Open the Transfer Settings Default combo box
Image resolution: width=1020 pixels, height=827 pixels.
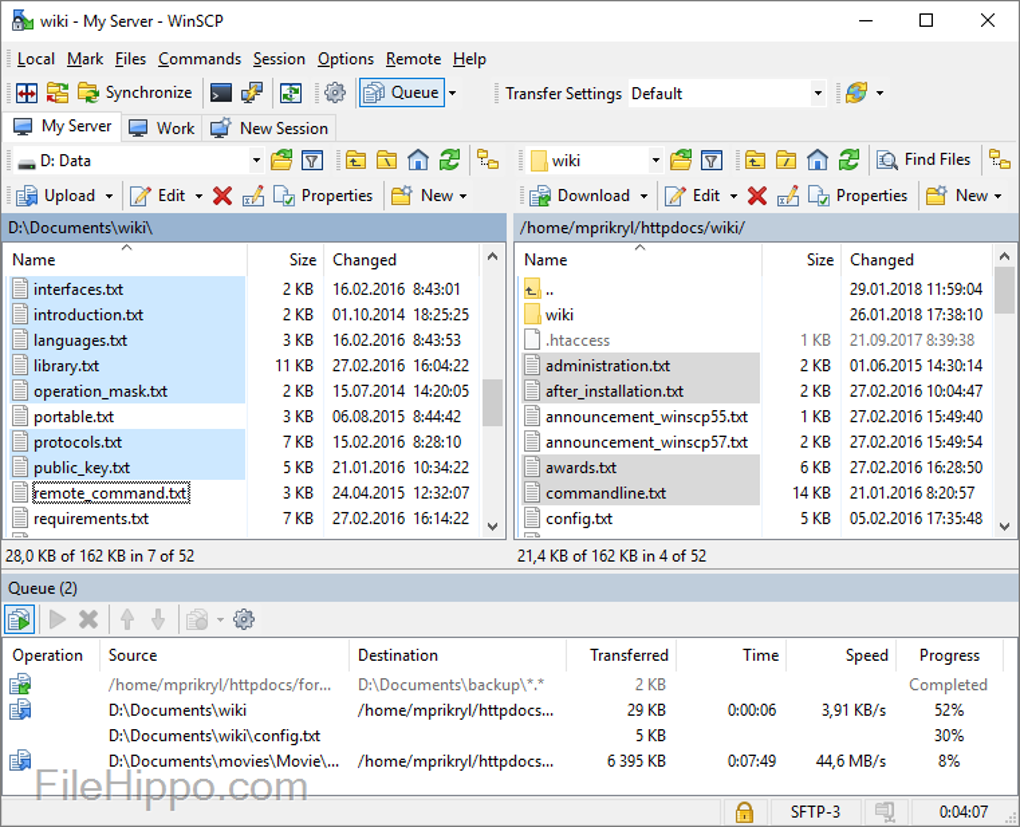click(x=727, y=94)
